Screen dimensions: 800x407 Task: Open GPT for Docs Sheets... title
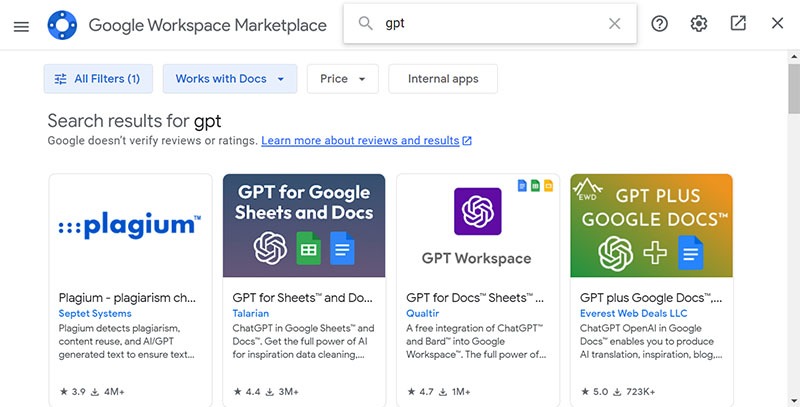(475, 298)
